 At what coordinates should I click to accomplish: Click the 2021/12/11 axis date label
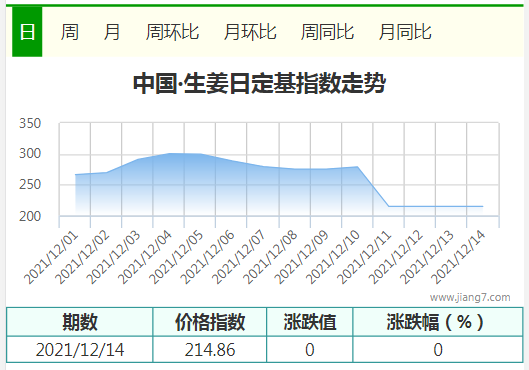tap(364, 257)
